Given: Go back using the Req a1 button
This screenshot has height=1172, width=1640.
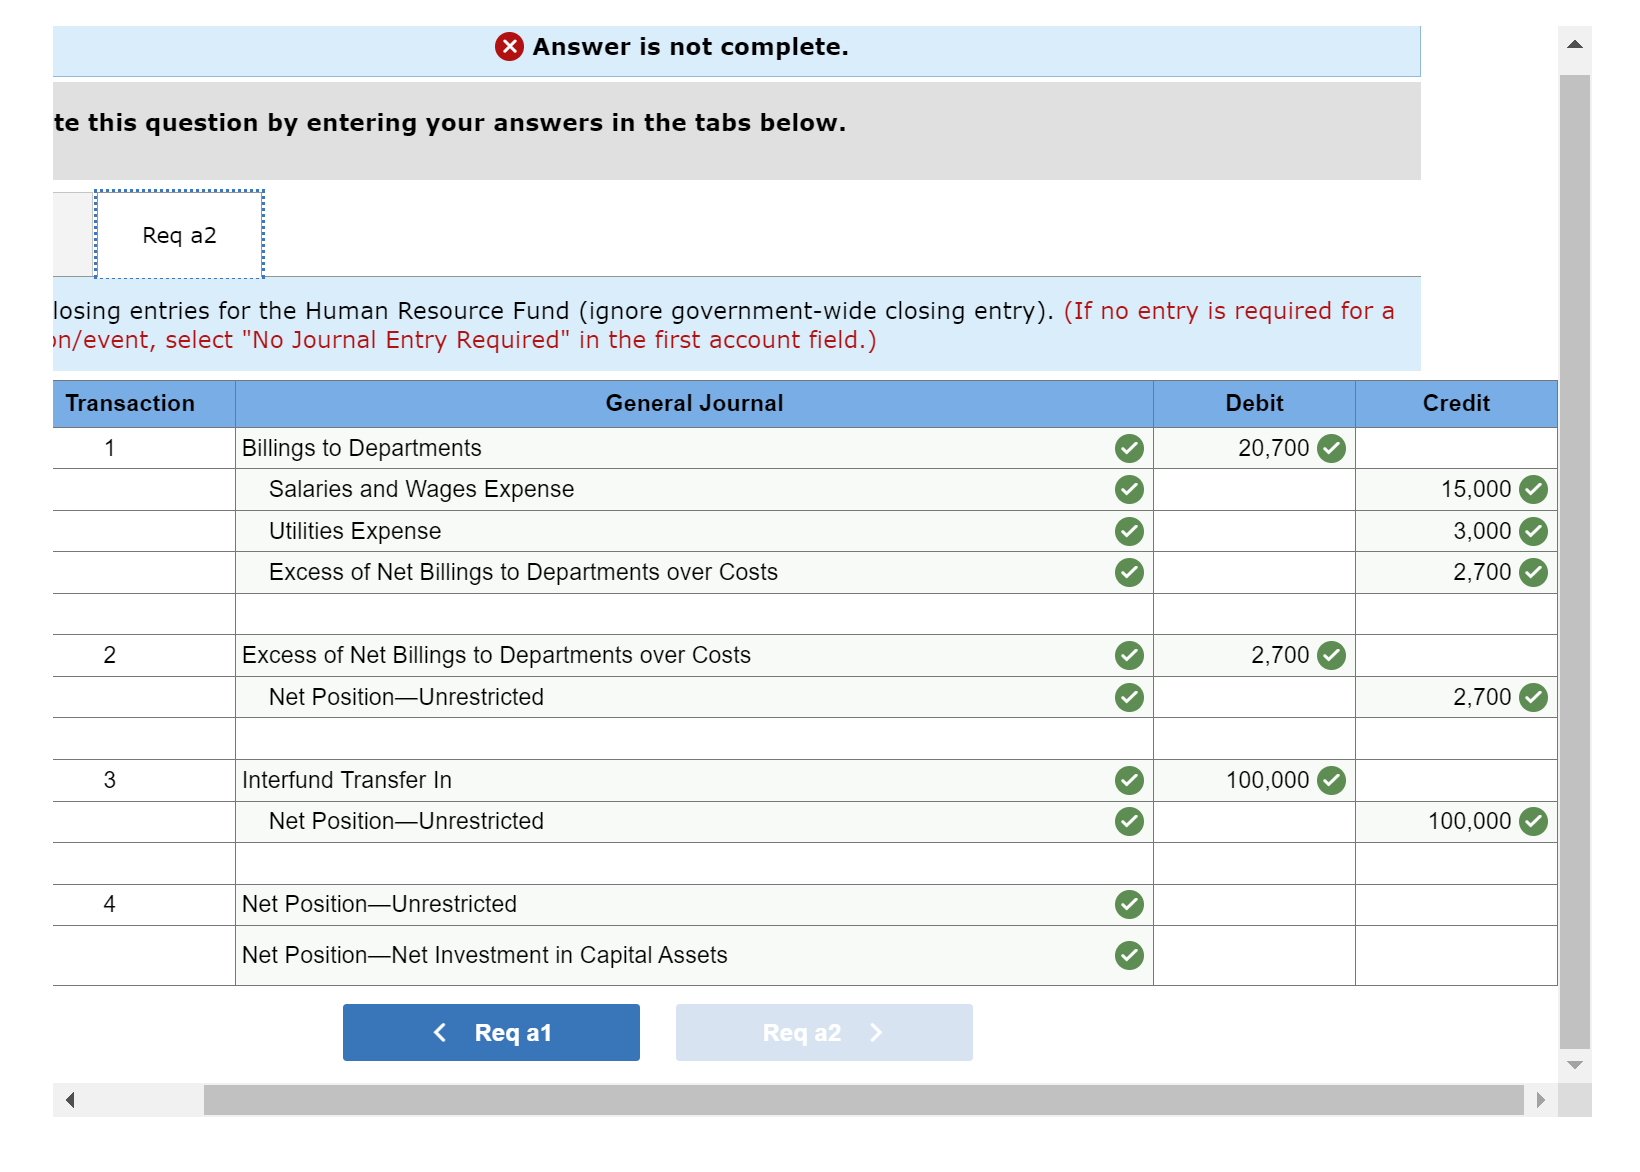Looking at the screenshot, I should [491, 1032].
